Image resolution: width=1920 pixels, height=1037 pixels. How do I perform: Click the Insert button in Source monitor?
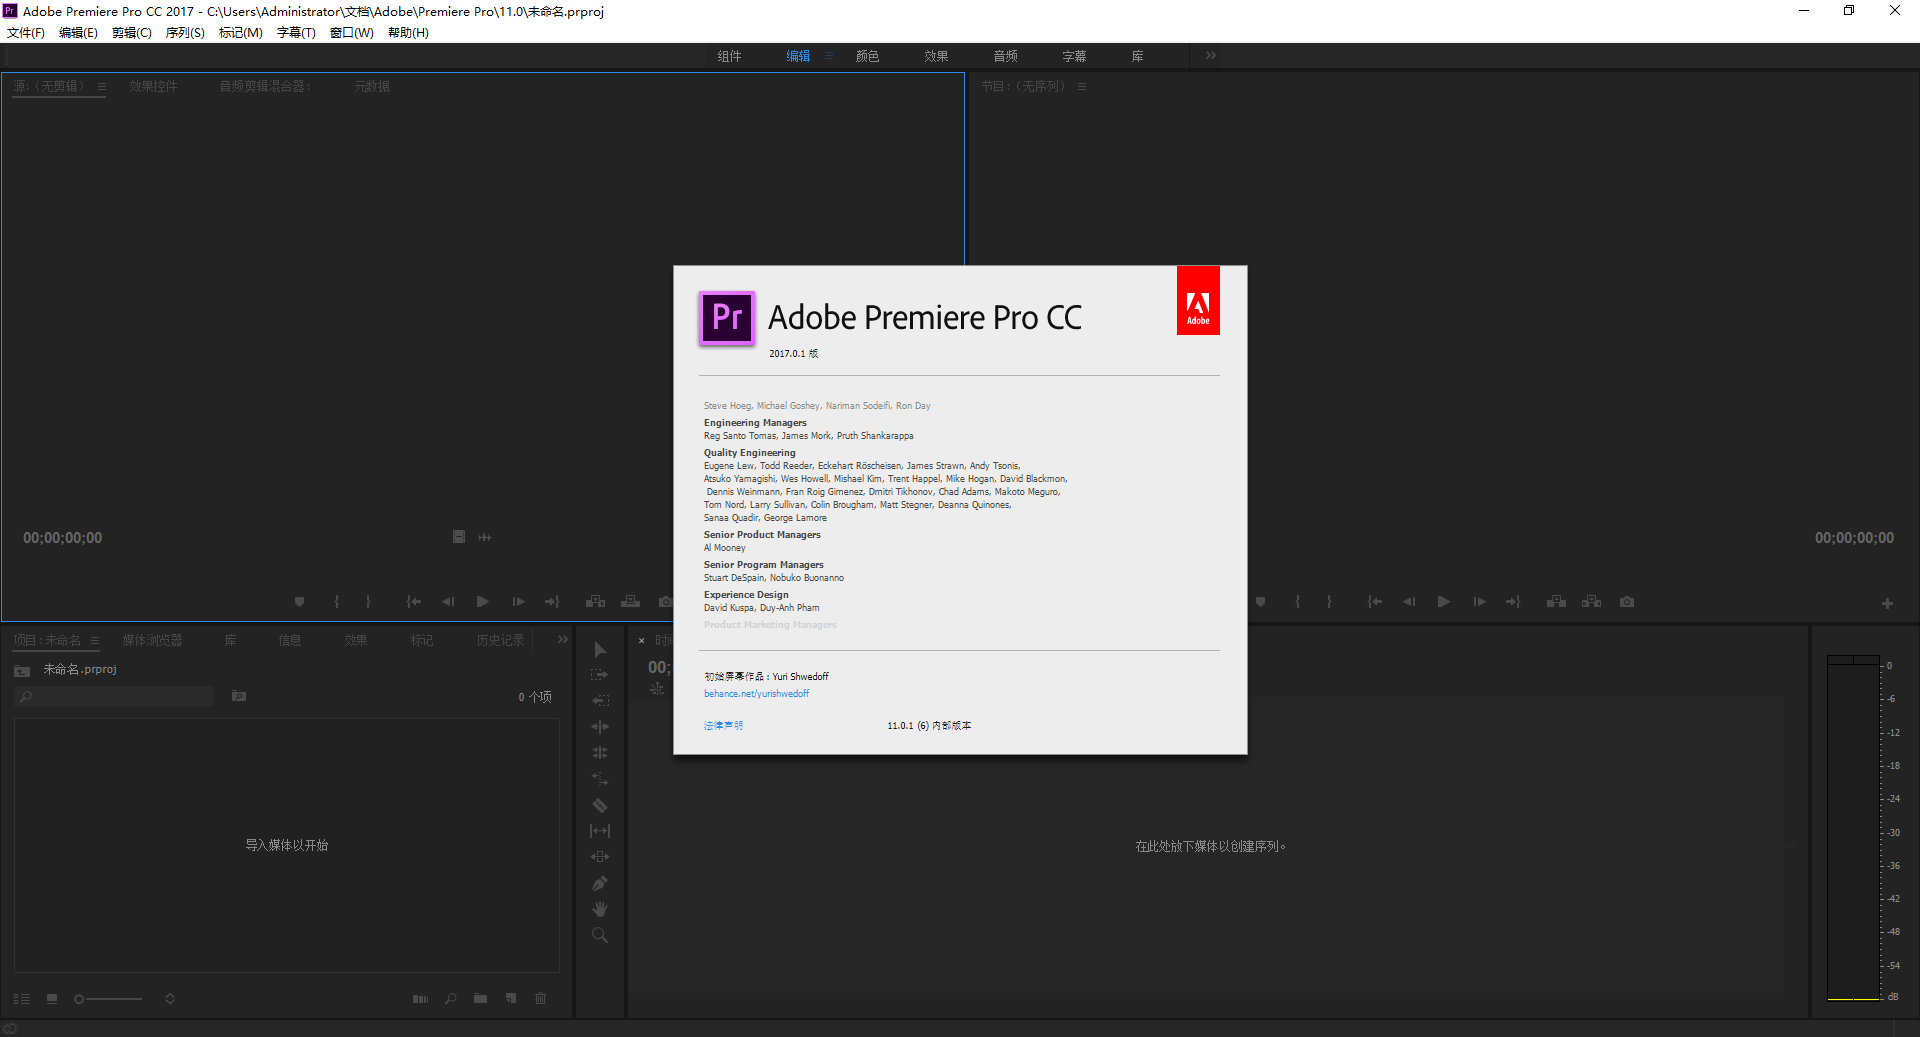coord(595,602)
